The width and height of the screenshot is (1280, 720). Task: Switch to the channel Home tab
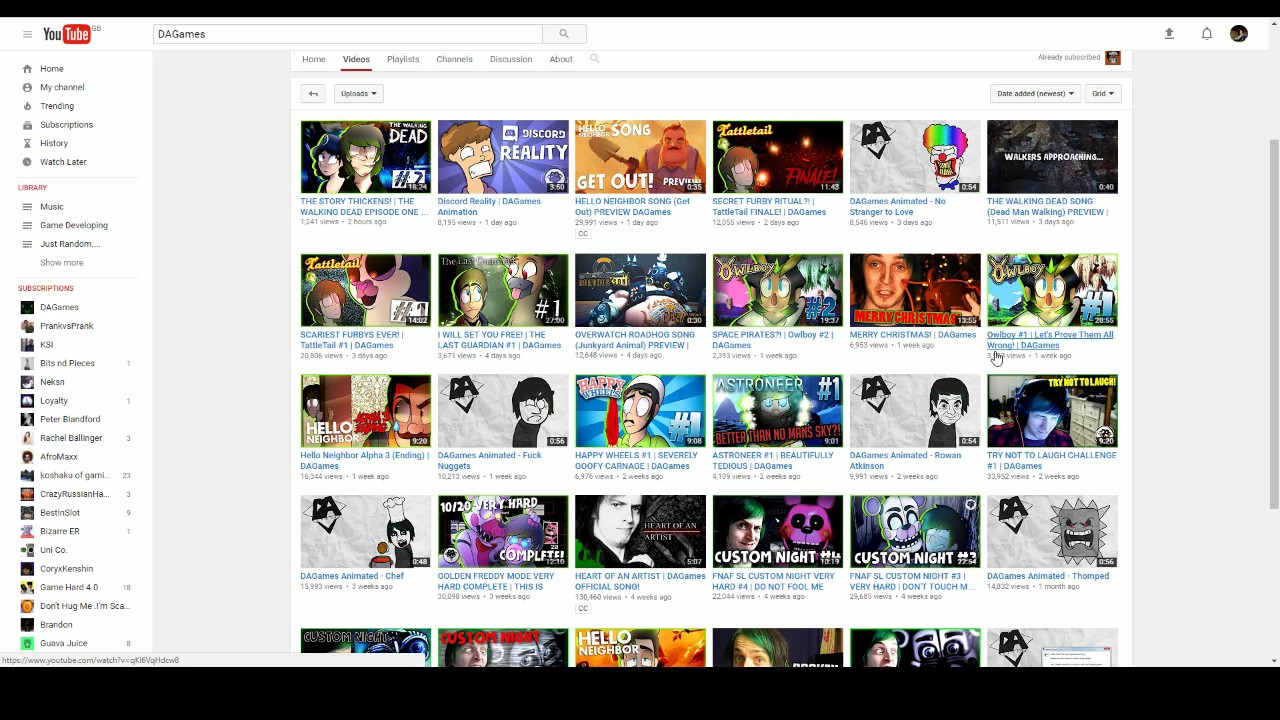click(314, 59)
